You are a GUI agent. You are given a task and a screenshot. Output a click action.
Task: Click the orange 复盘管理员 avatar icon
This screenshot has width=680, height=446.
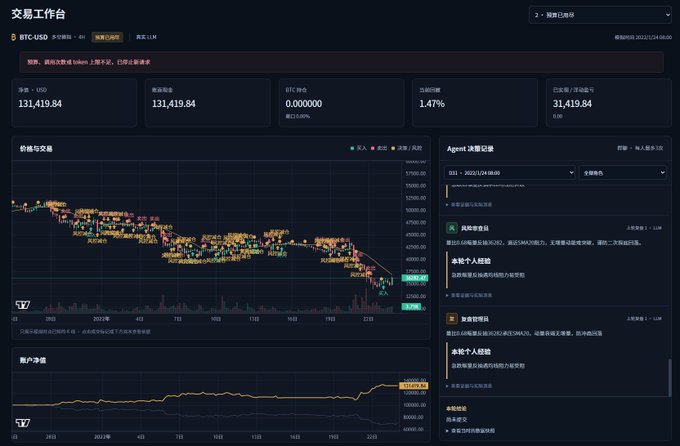[451, 319]
